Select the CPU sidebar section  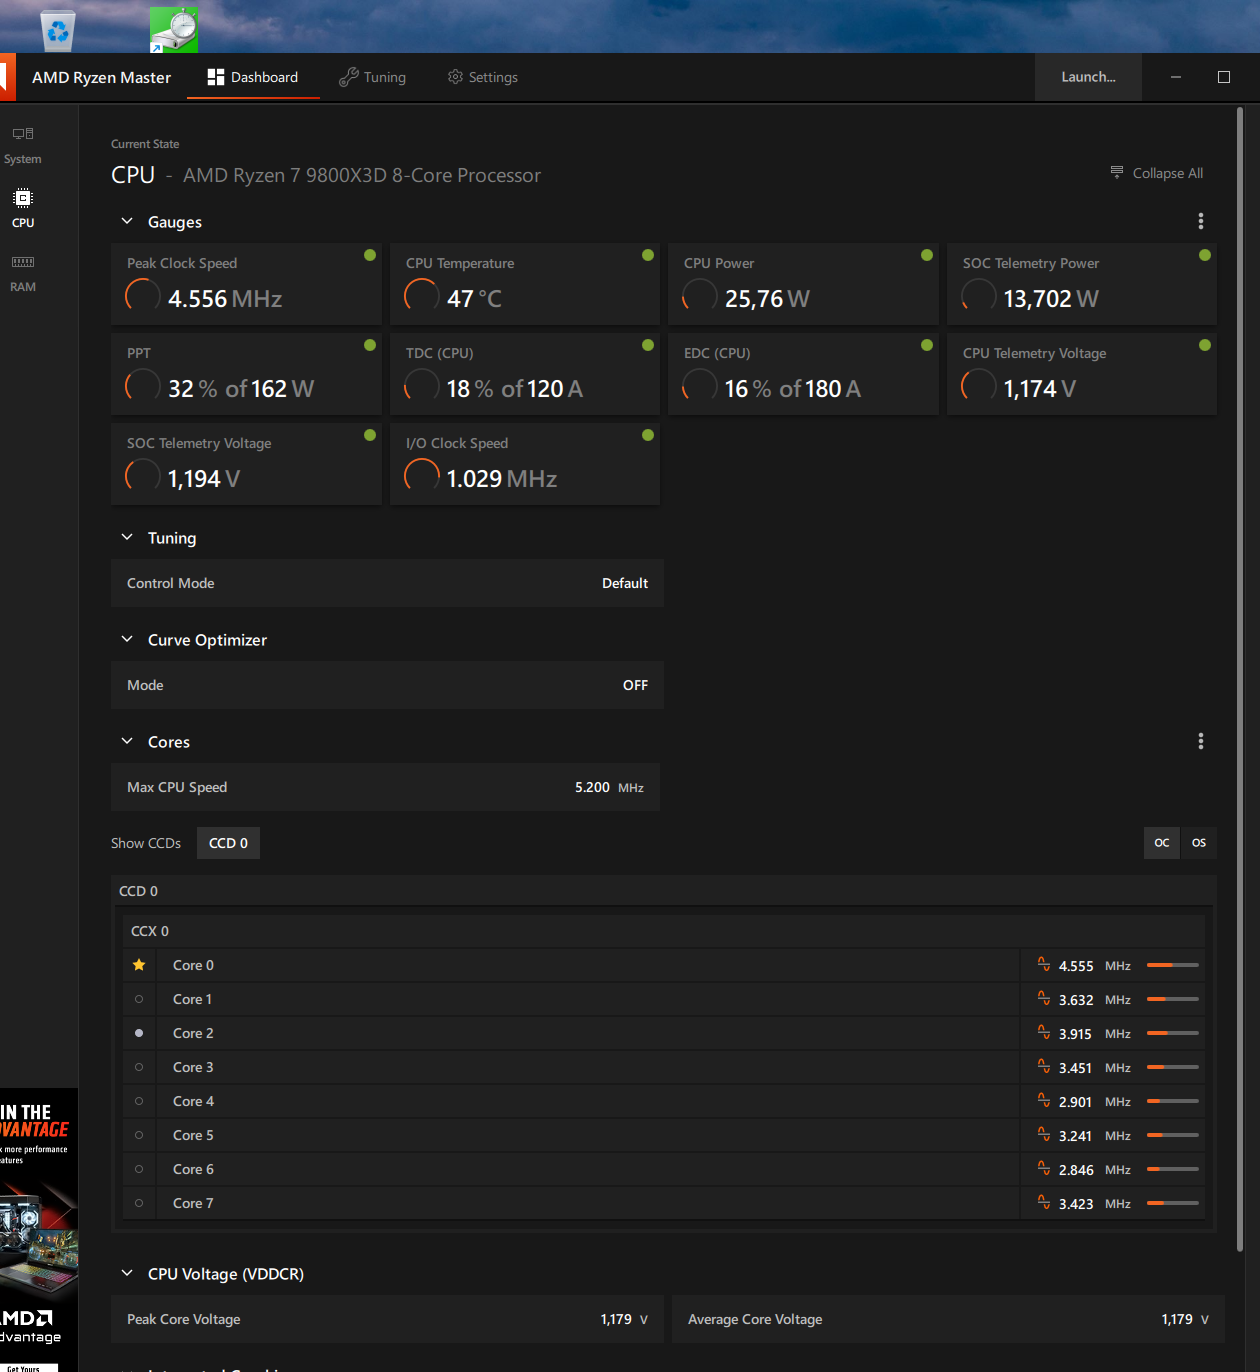click(23, 209)
